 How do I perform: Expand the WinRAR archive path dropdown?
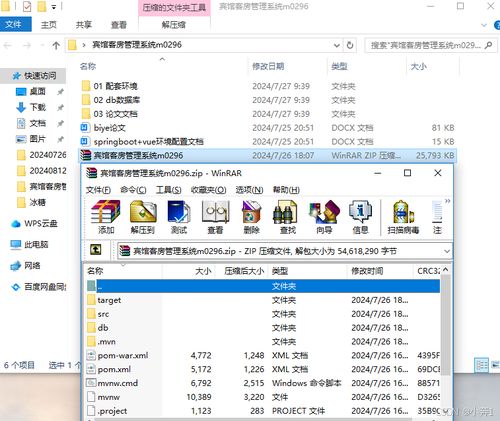point(447,251)
